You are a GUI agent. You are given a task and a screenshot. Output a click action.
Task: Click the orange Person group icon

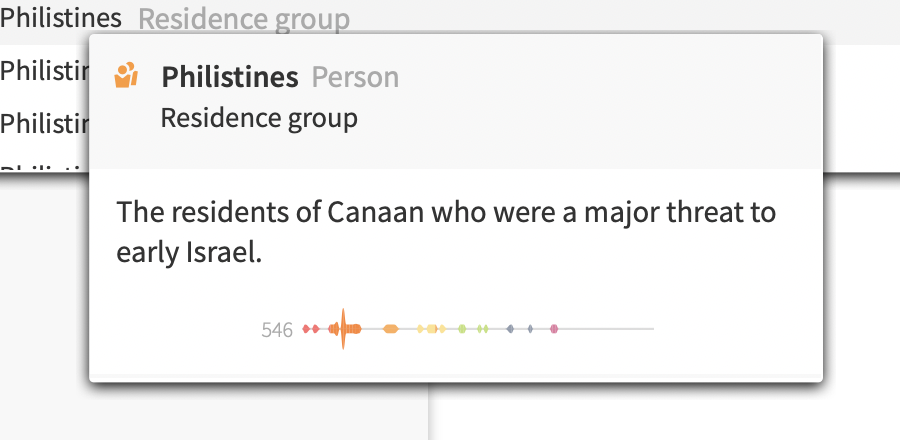[x=125, y=76]
